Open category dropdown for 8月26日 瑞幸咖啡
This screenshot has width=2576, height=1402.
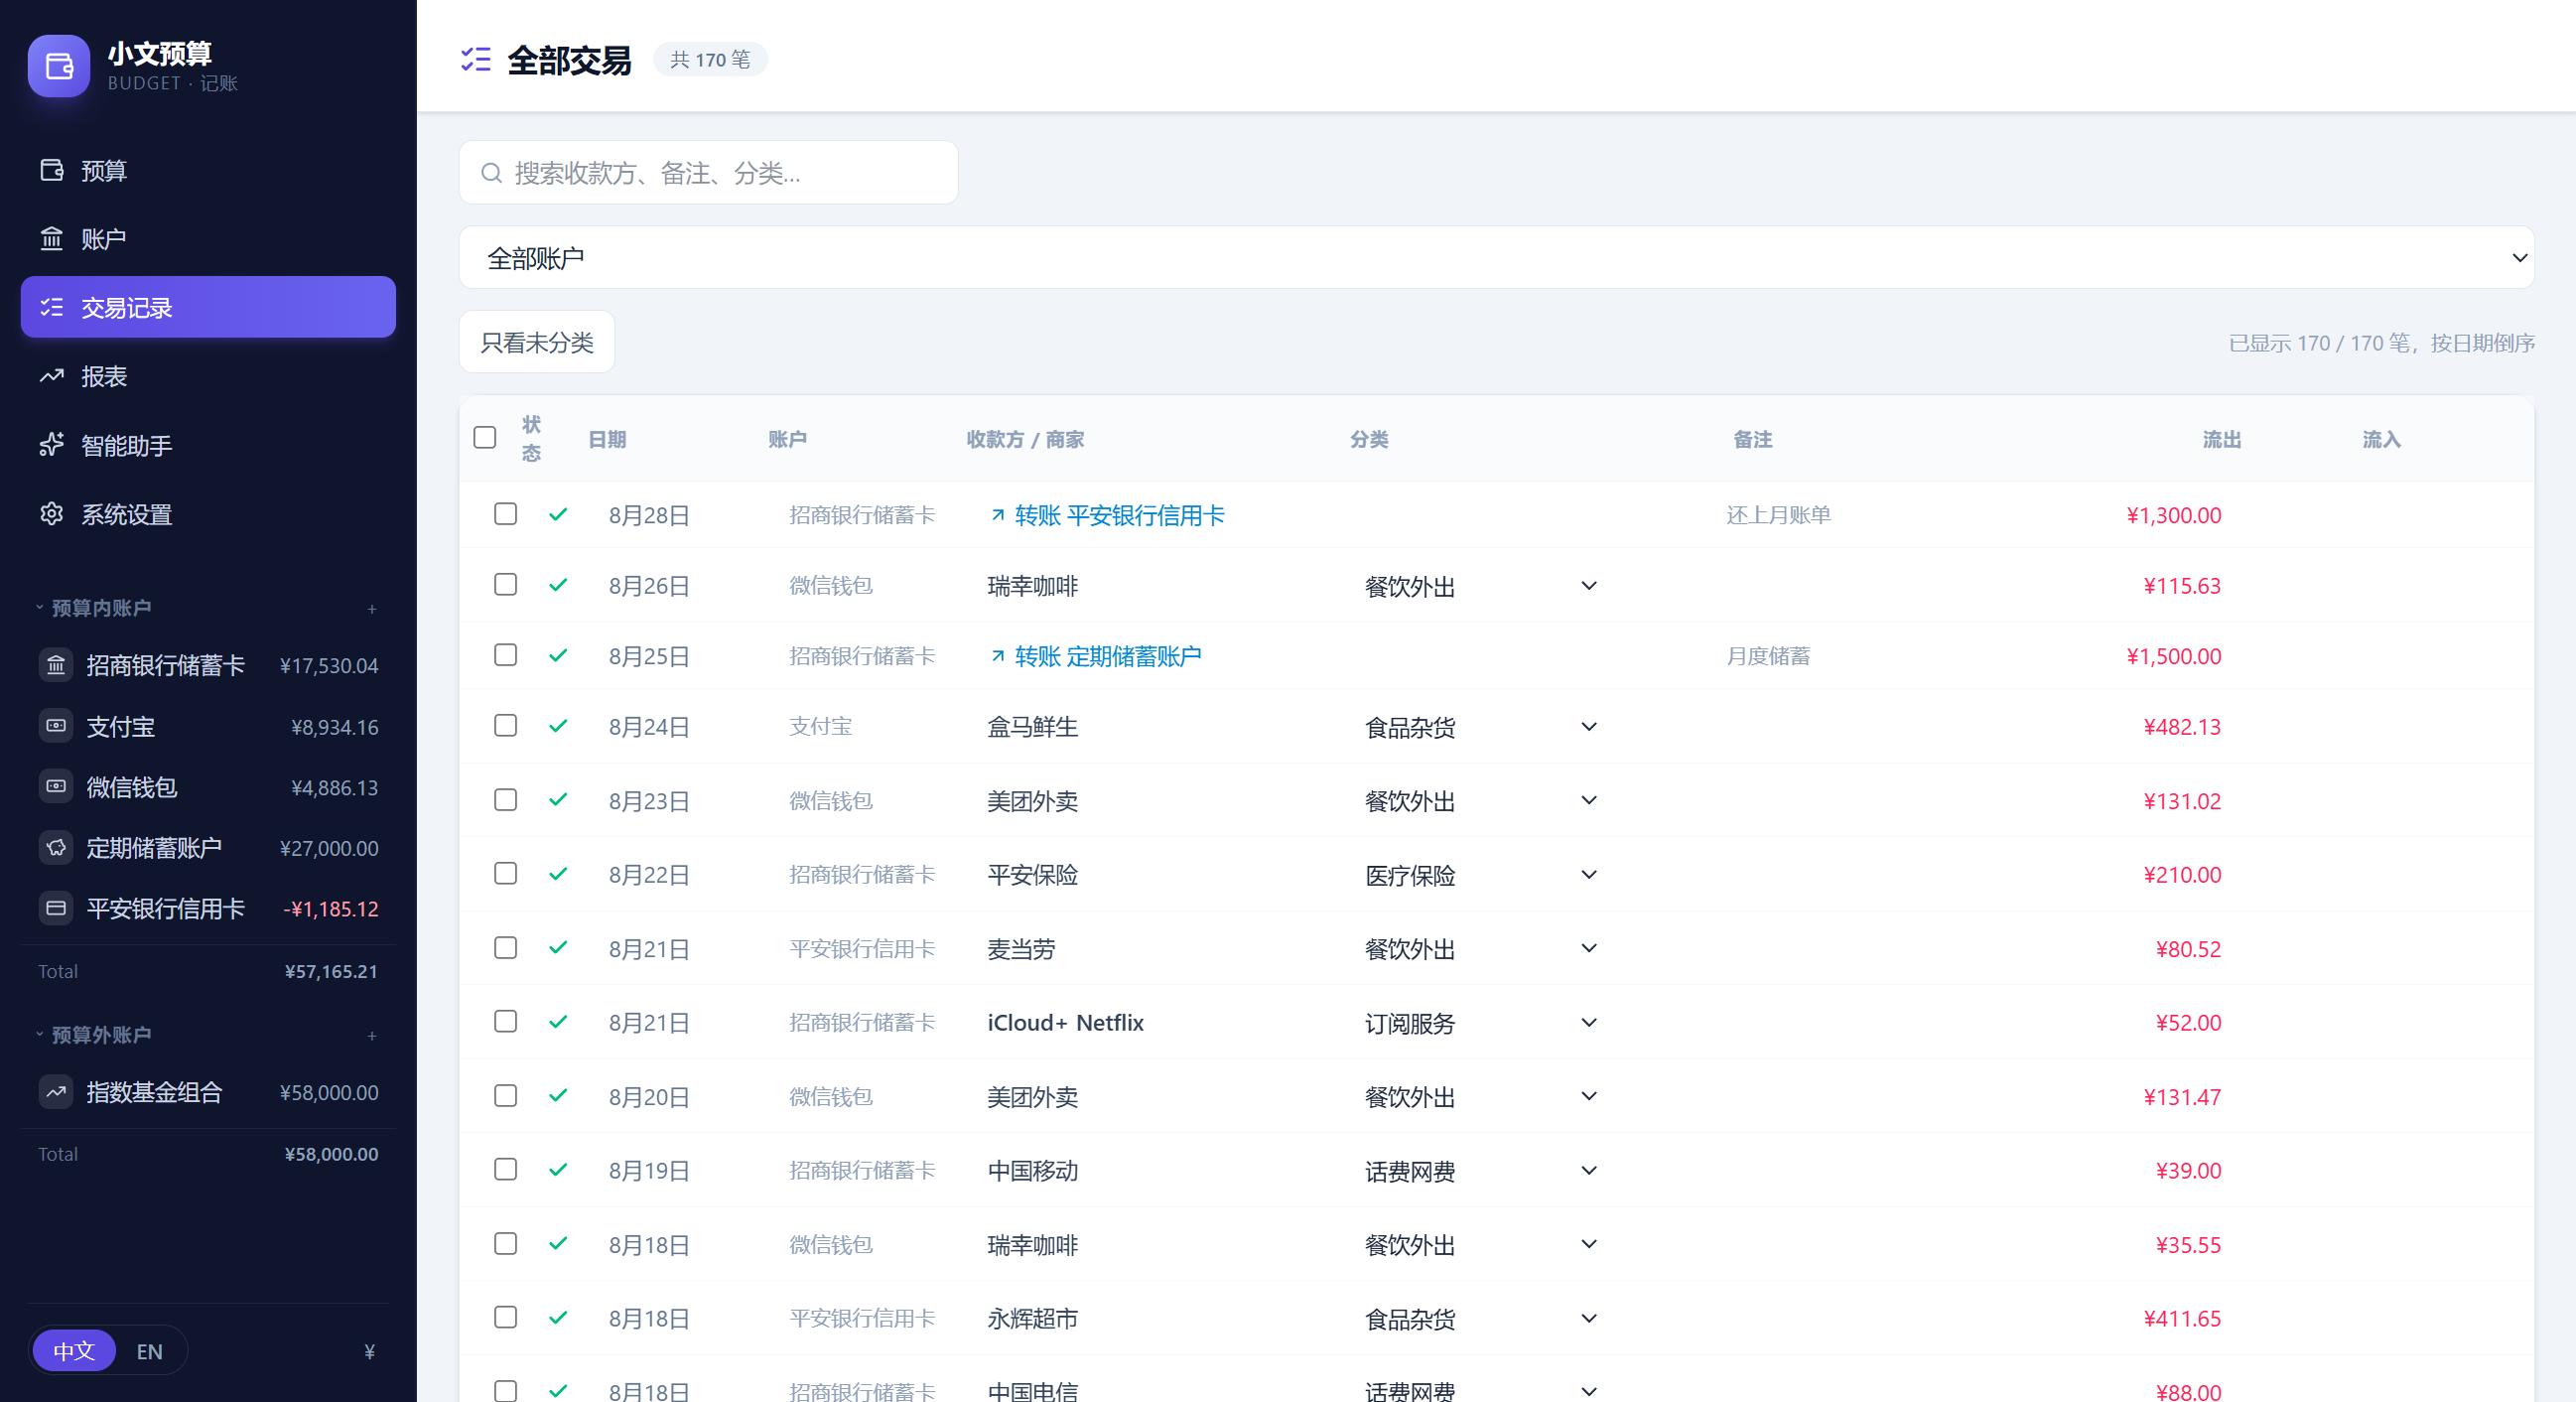pos(1480,586)
